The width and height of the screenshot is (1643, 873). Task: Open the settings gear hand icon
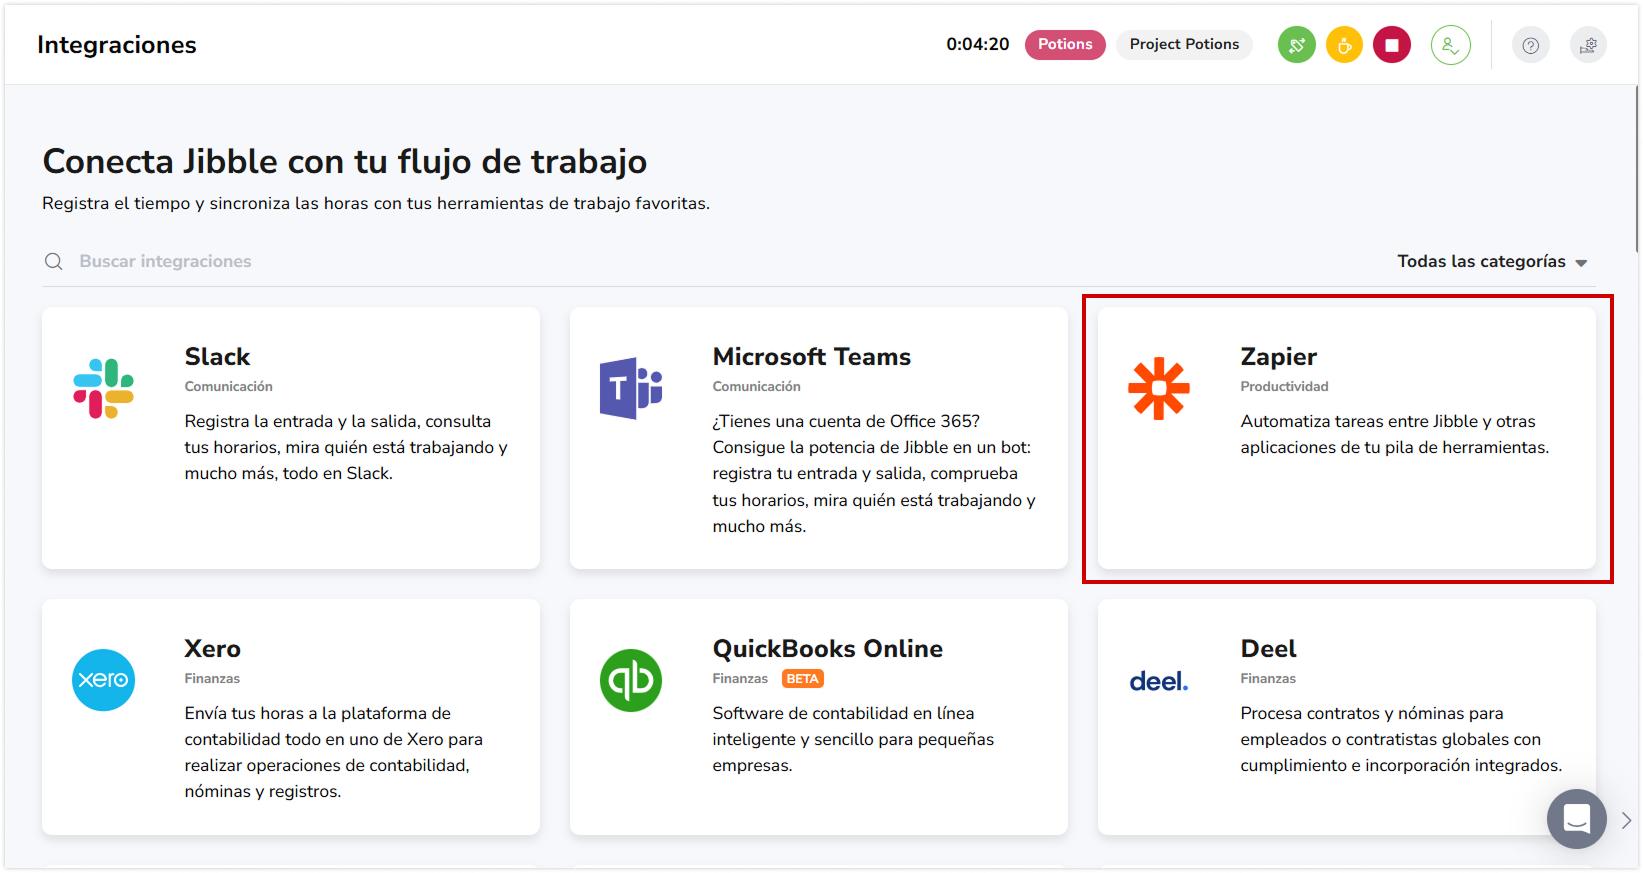1588,45
